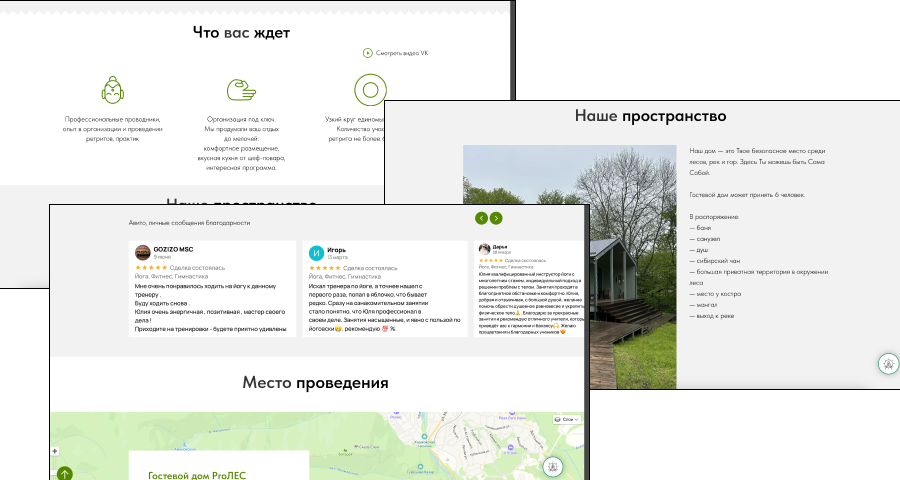900x480 pixels.
Task: Click the monk-face icon for professional guides
Action: tap(112, 90)
